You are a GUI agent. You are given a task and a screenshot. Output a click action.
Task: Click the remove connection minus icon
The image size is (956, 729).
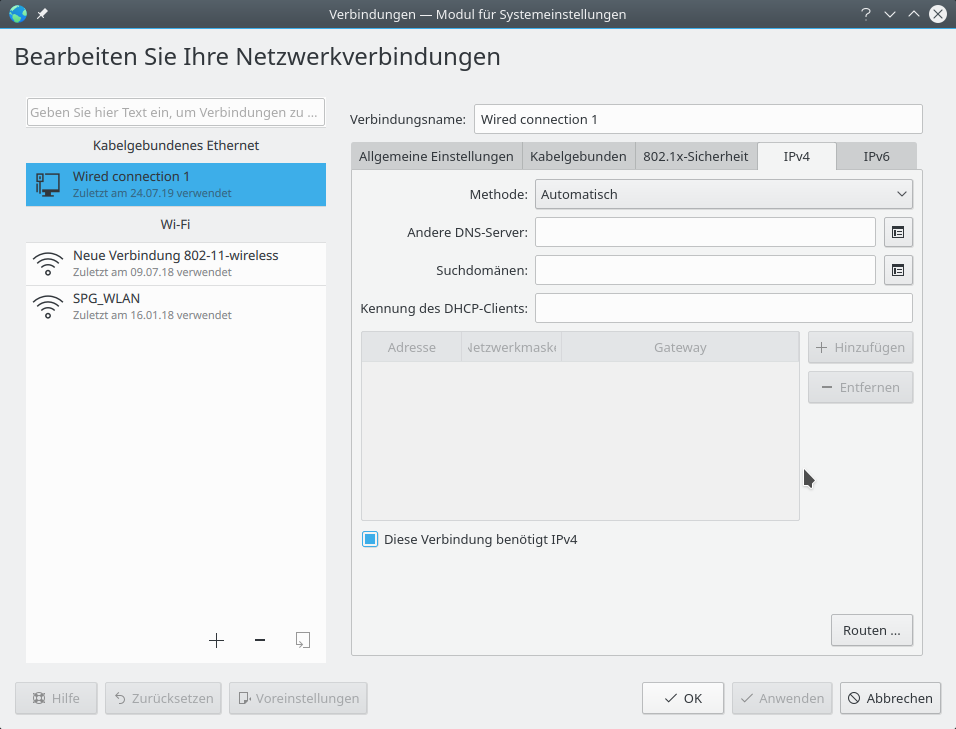coord(260,640)
